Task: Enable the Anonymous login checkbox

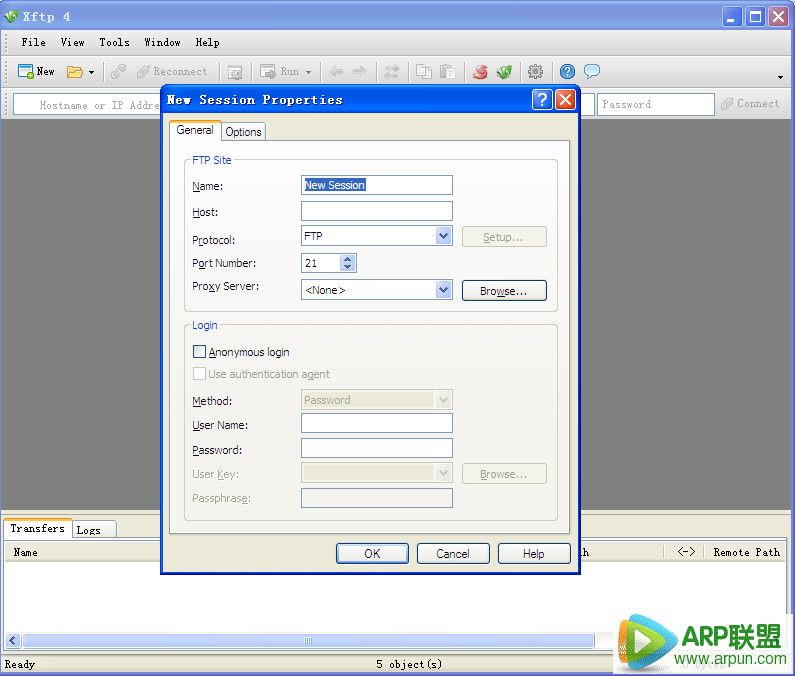Action: click(x=200, y=352)
